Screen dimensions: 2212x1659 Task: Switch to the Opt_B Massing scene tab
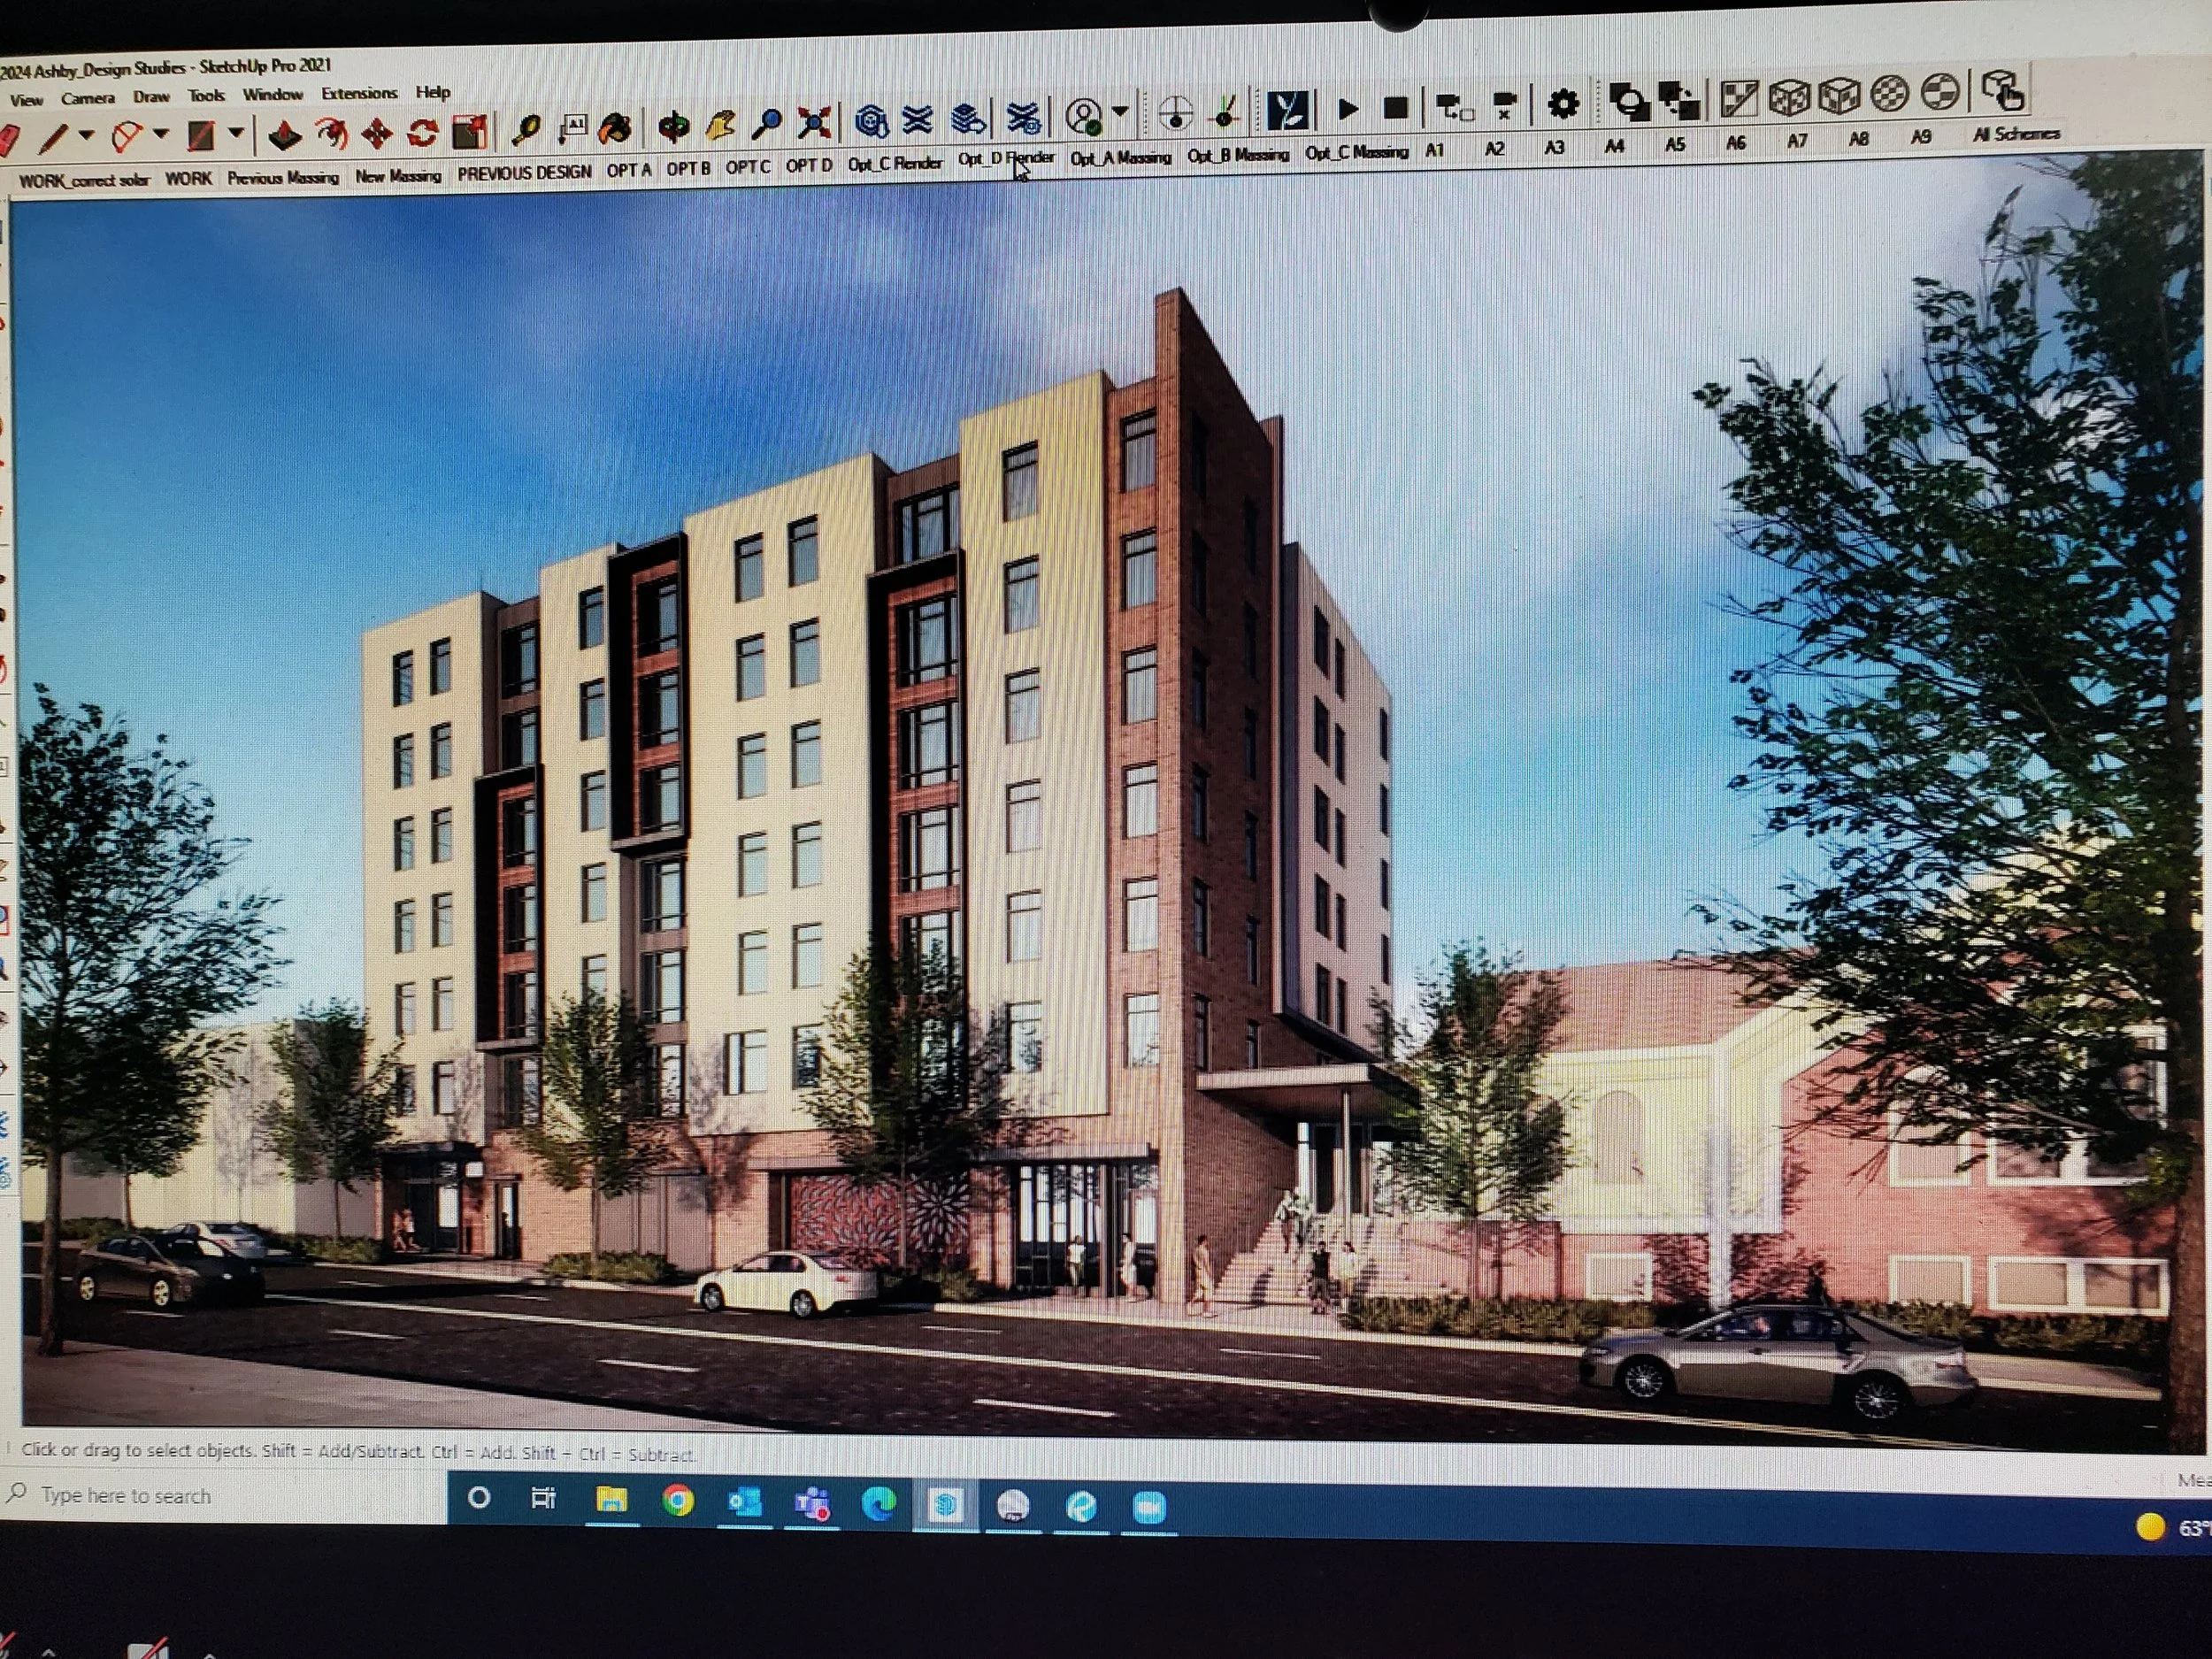pyautogui.click(x=1238, y=155)
